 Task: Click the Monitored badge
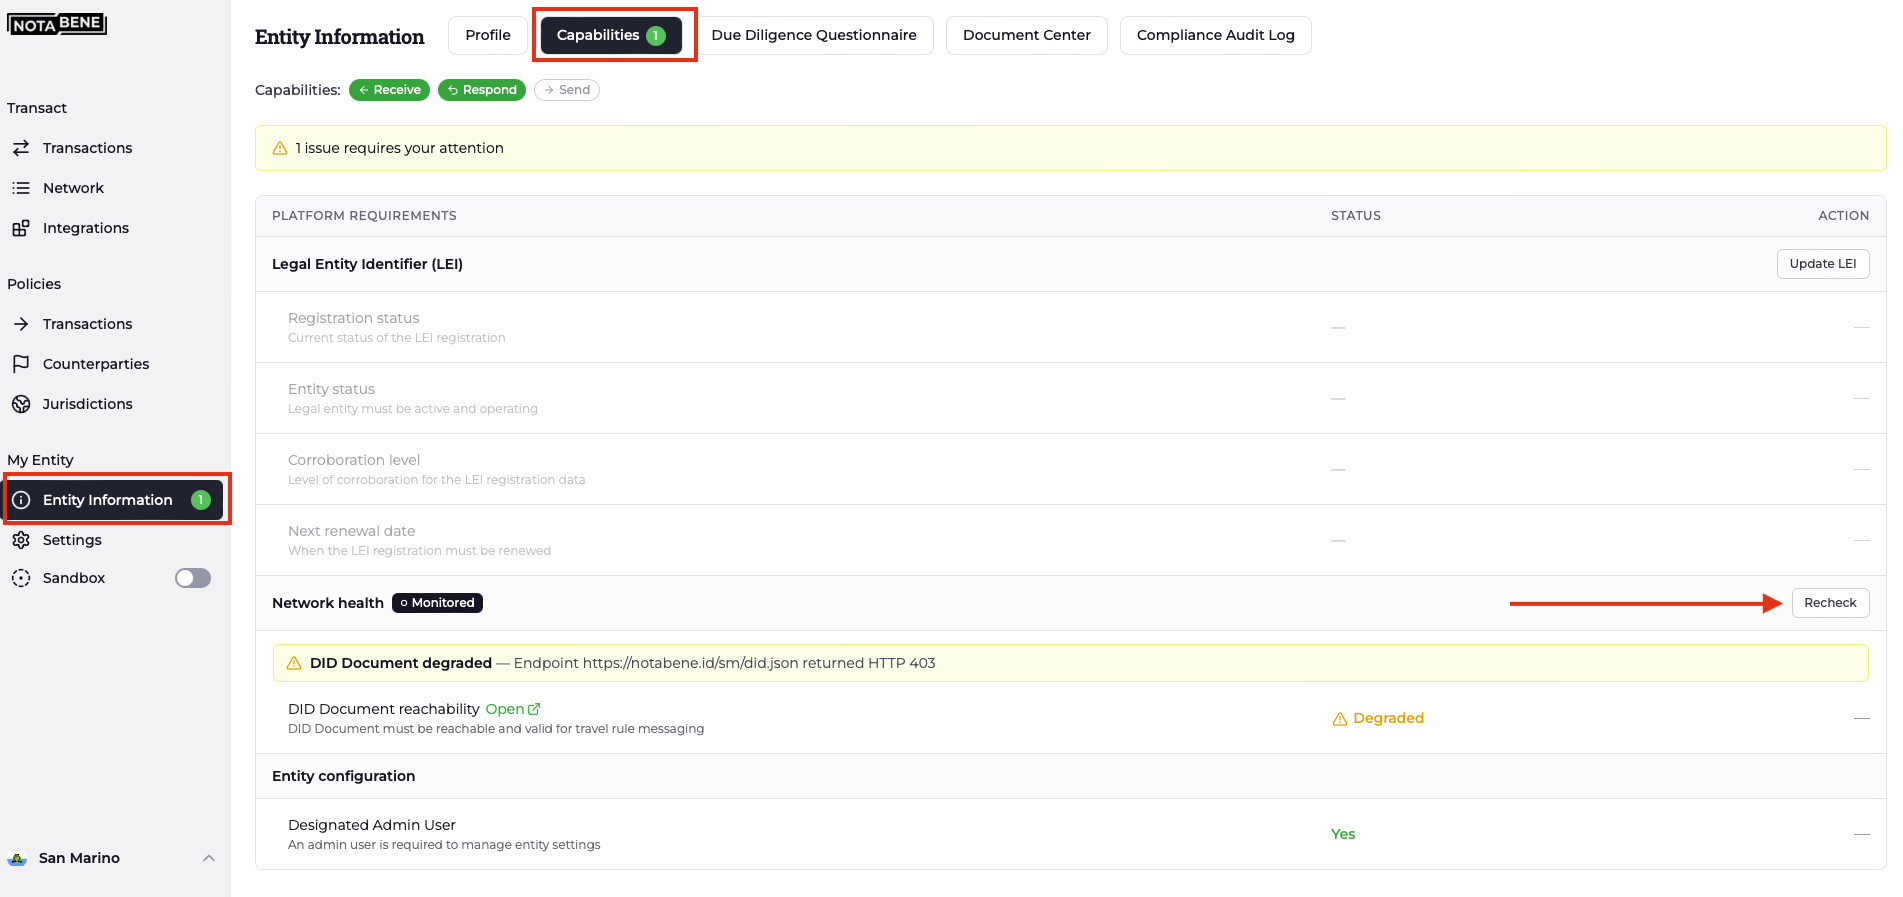437,603
